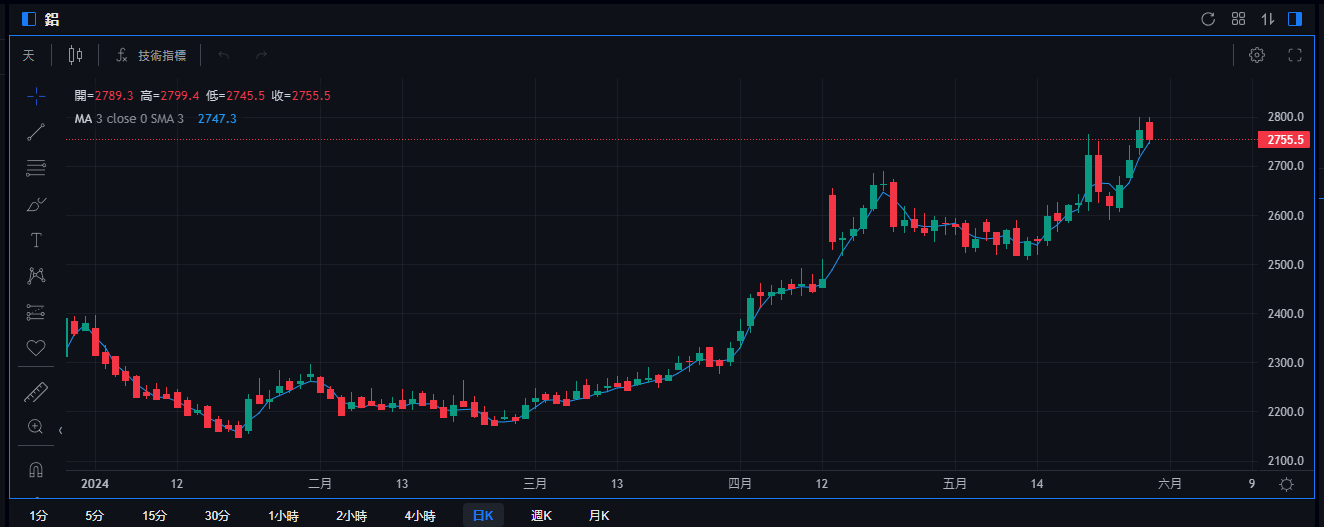
Task: Click the 2755.5 price label on axis
Action: click(x=1283, y=140)
